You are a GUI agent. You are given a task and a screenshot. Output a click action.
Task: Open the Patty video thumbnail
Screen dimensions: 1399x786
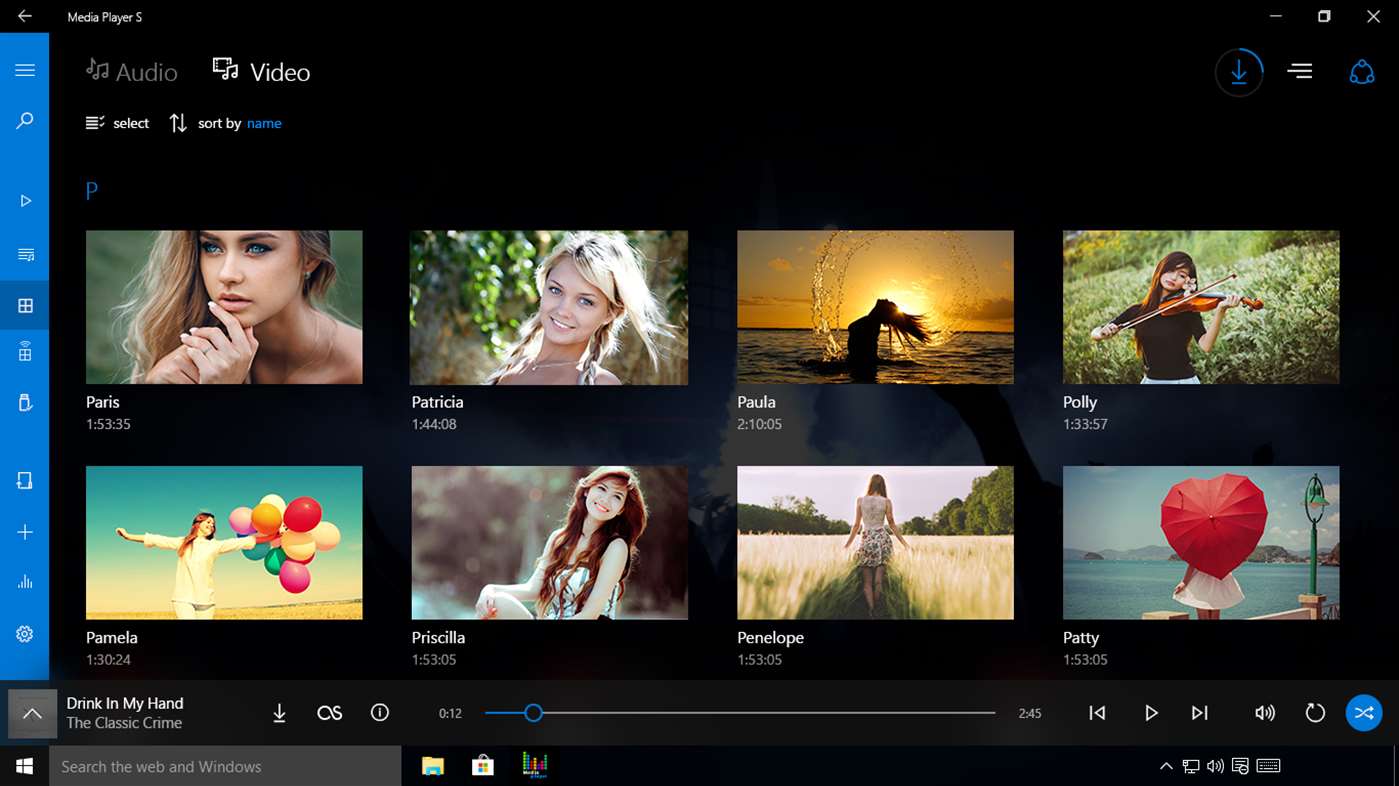click(x=1201, y=542)
